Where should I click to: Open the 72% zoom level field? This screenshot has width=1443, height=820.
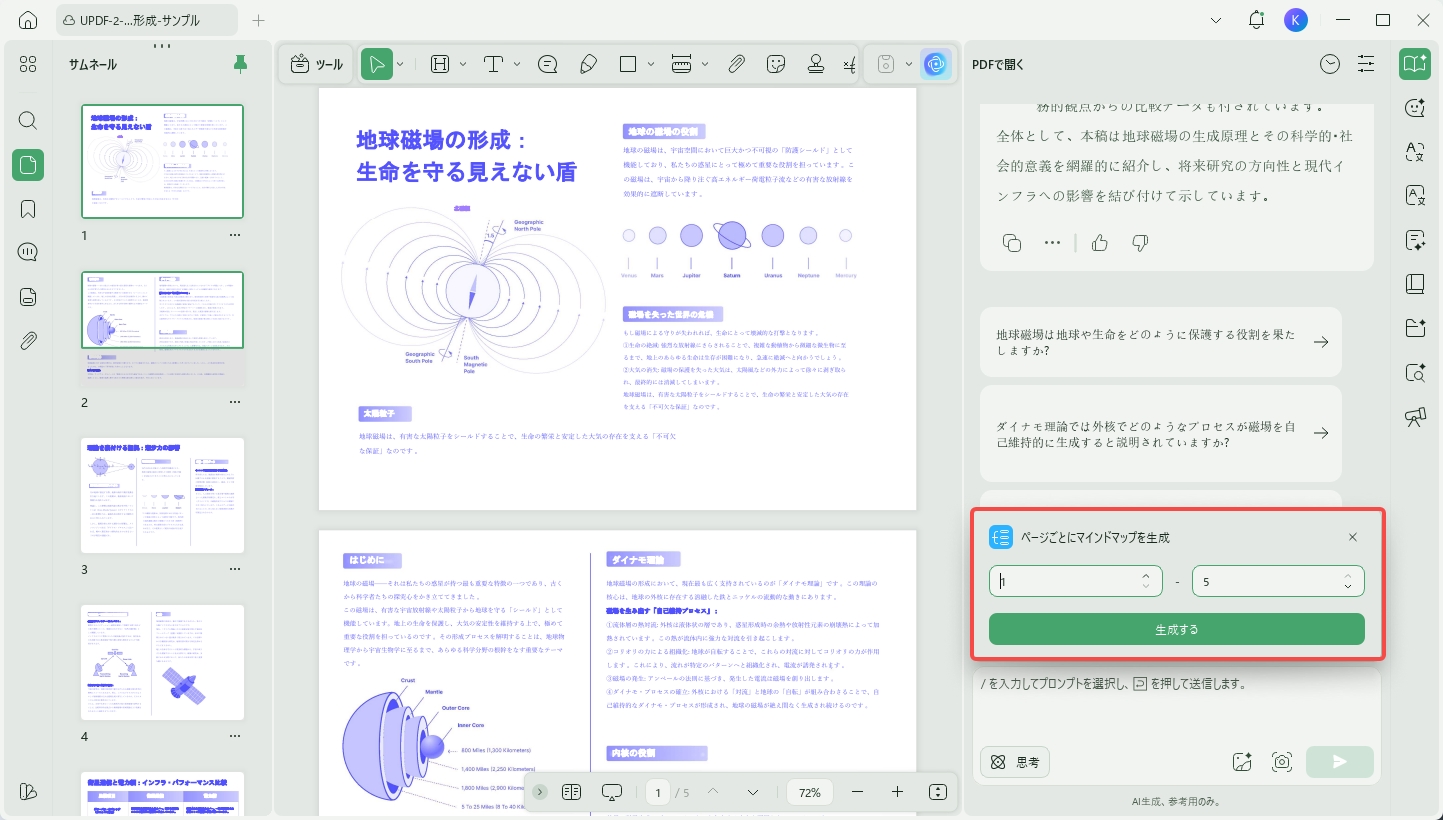pyautogui.click(x=810, y=792)
